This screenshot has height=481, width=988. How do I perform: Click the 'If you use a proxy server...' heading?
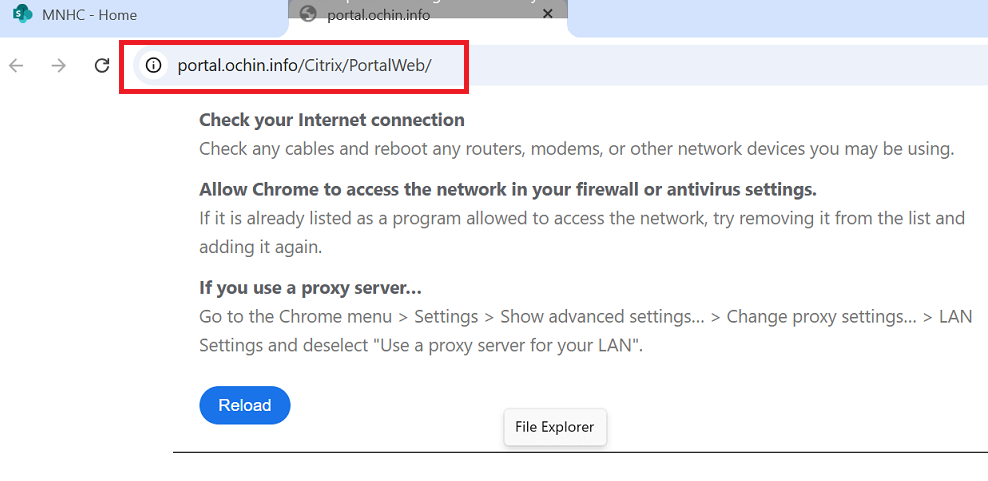pyautogui.click(x=310, y=288)
